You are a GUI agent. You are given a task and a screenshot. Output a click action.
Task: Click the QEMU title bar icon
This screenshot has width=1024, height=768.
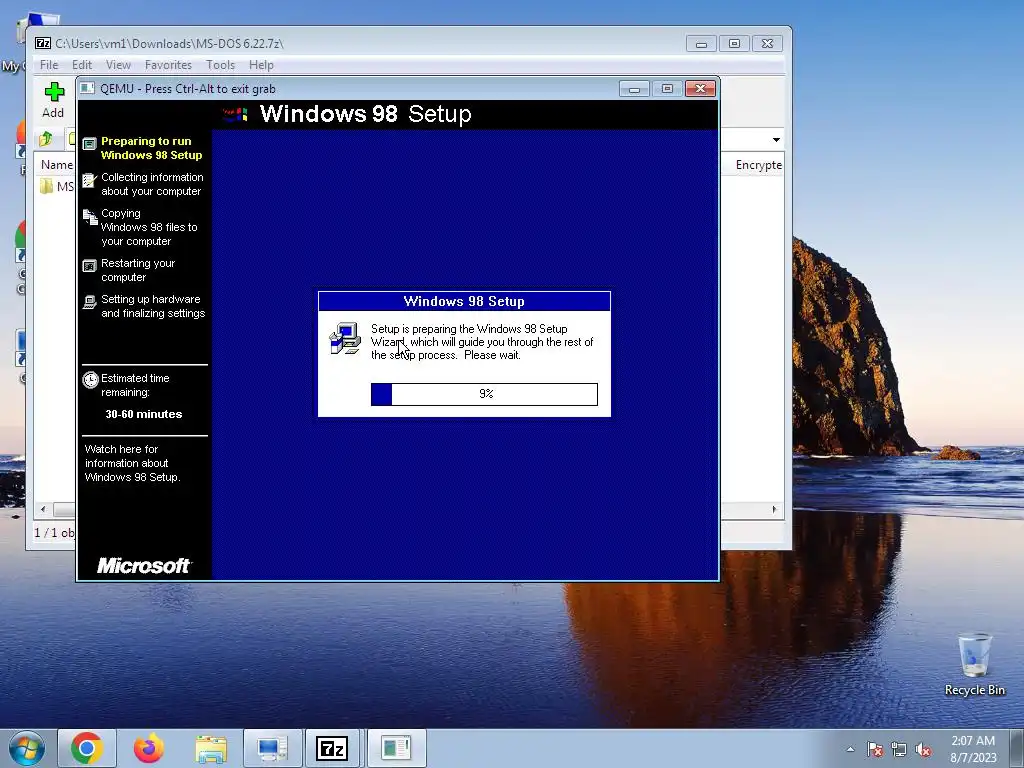(88, 88)
